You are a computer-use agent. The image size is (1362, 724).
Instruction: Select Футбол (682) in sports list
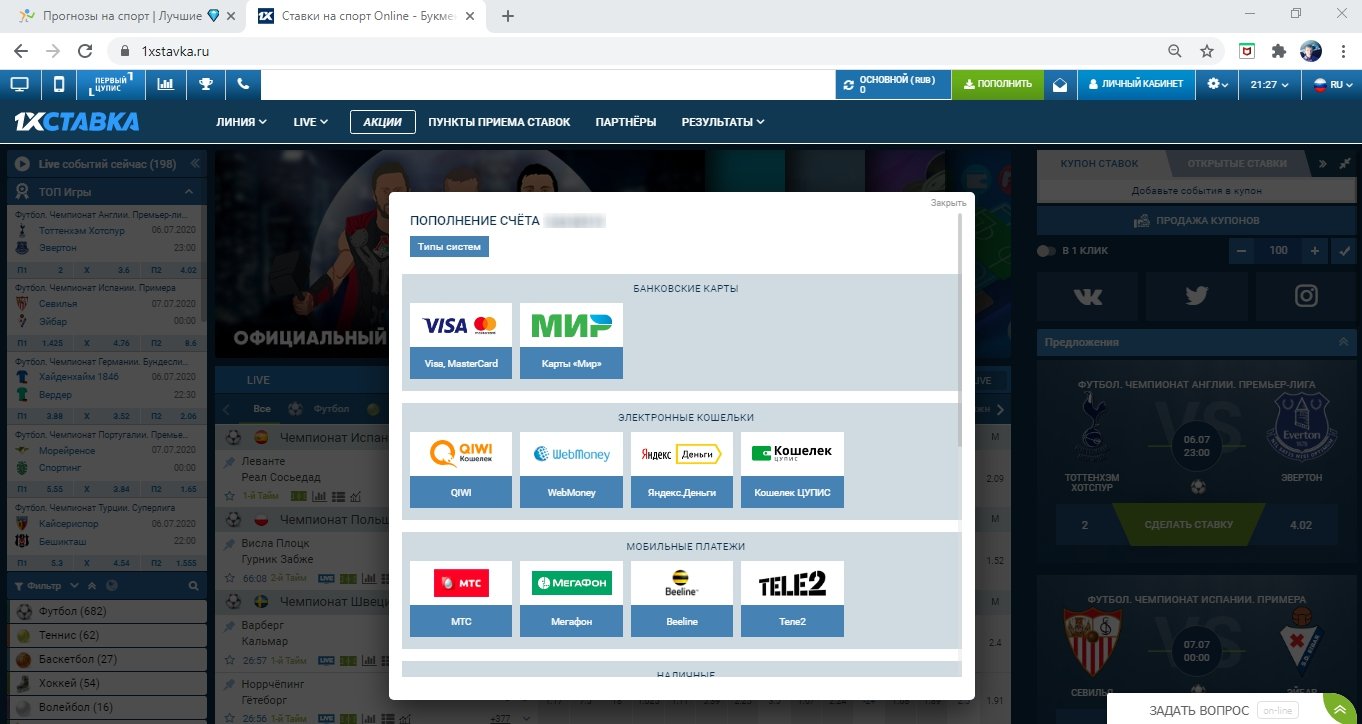tap(107, 611)
